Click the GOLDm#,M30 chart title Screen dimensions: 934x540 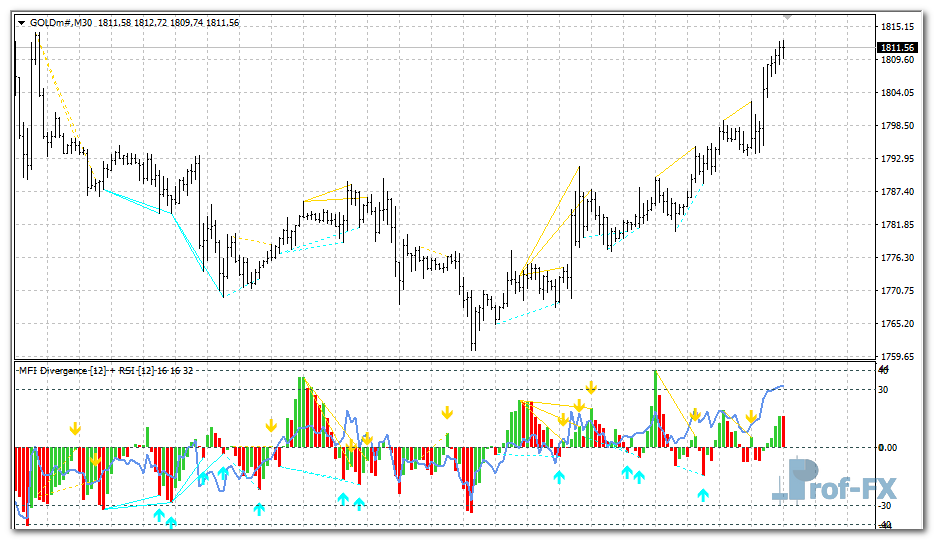[x=62, y=21]
